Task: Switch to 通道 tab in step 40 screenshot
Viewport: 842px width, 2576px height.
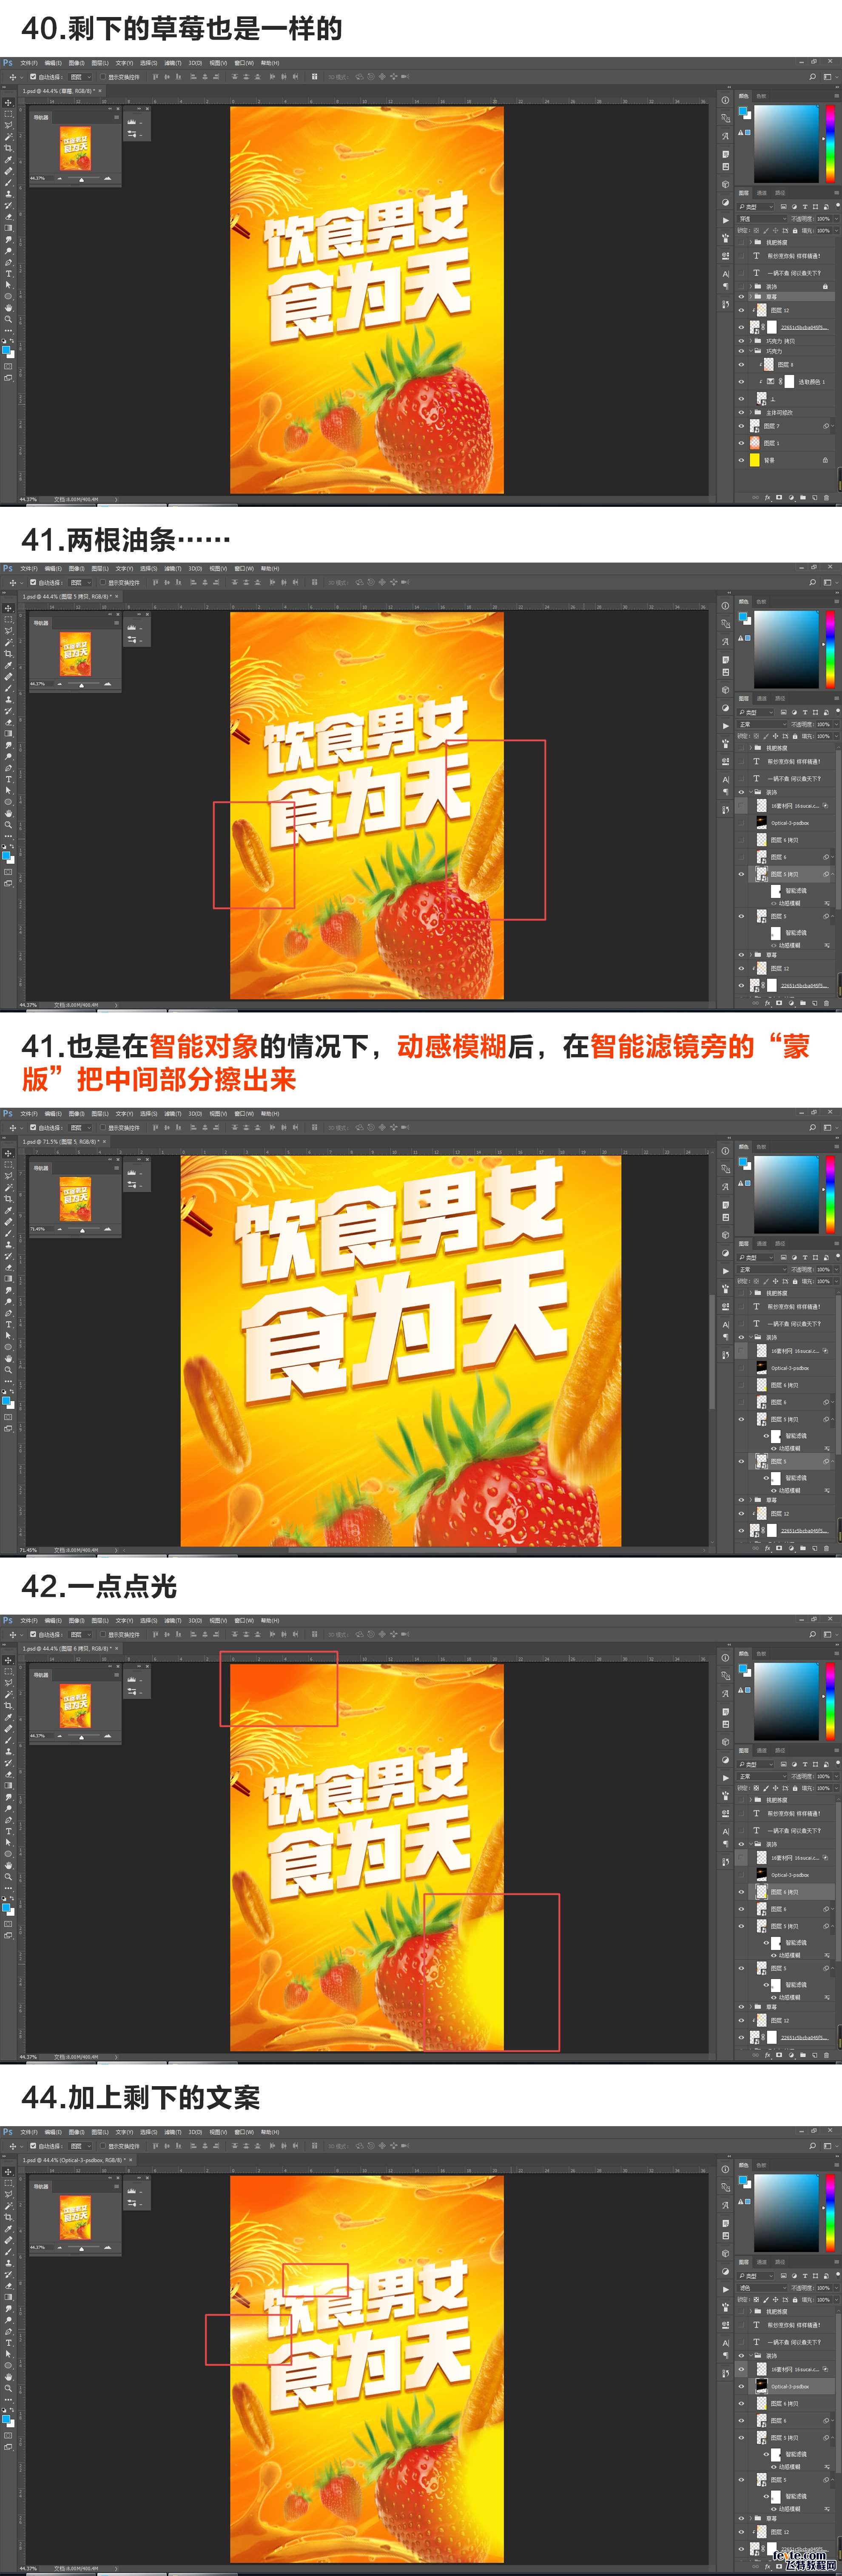Action: coord(762,193)
